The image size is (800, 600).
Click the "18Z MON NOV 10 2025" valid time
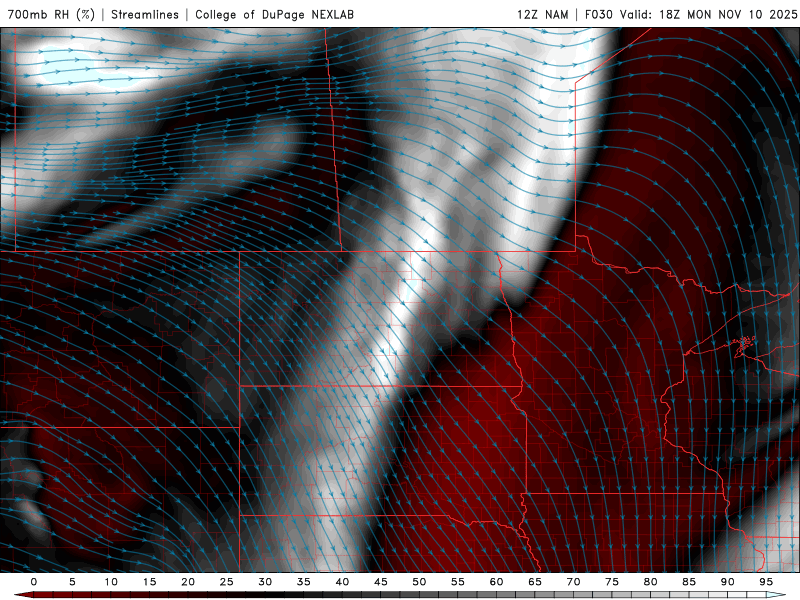point(728,14)
